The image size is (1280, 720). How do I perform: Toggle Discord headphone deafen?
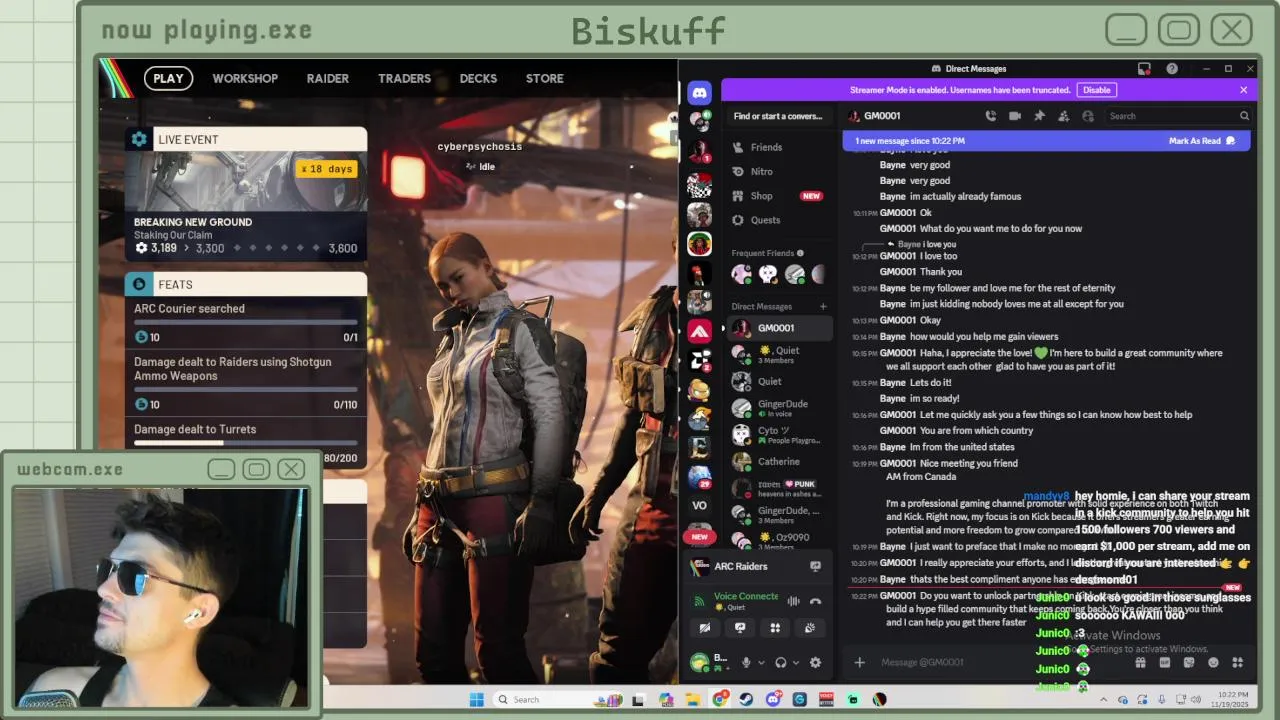(x=781, y=662)
